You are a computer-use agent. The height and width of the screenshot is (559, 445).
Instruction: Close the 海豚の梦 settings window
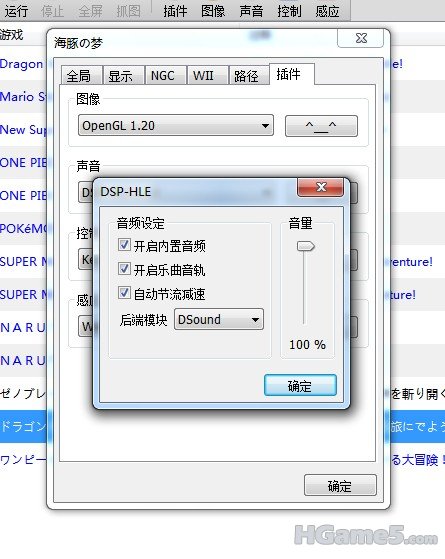pyautogui.click(x=360, y=38)
